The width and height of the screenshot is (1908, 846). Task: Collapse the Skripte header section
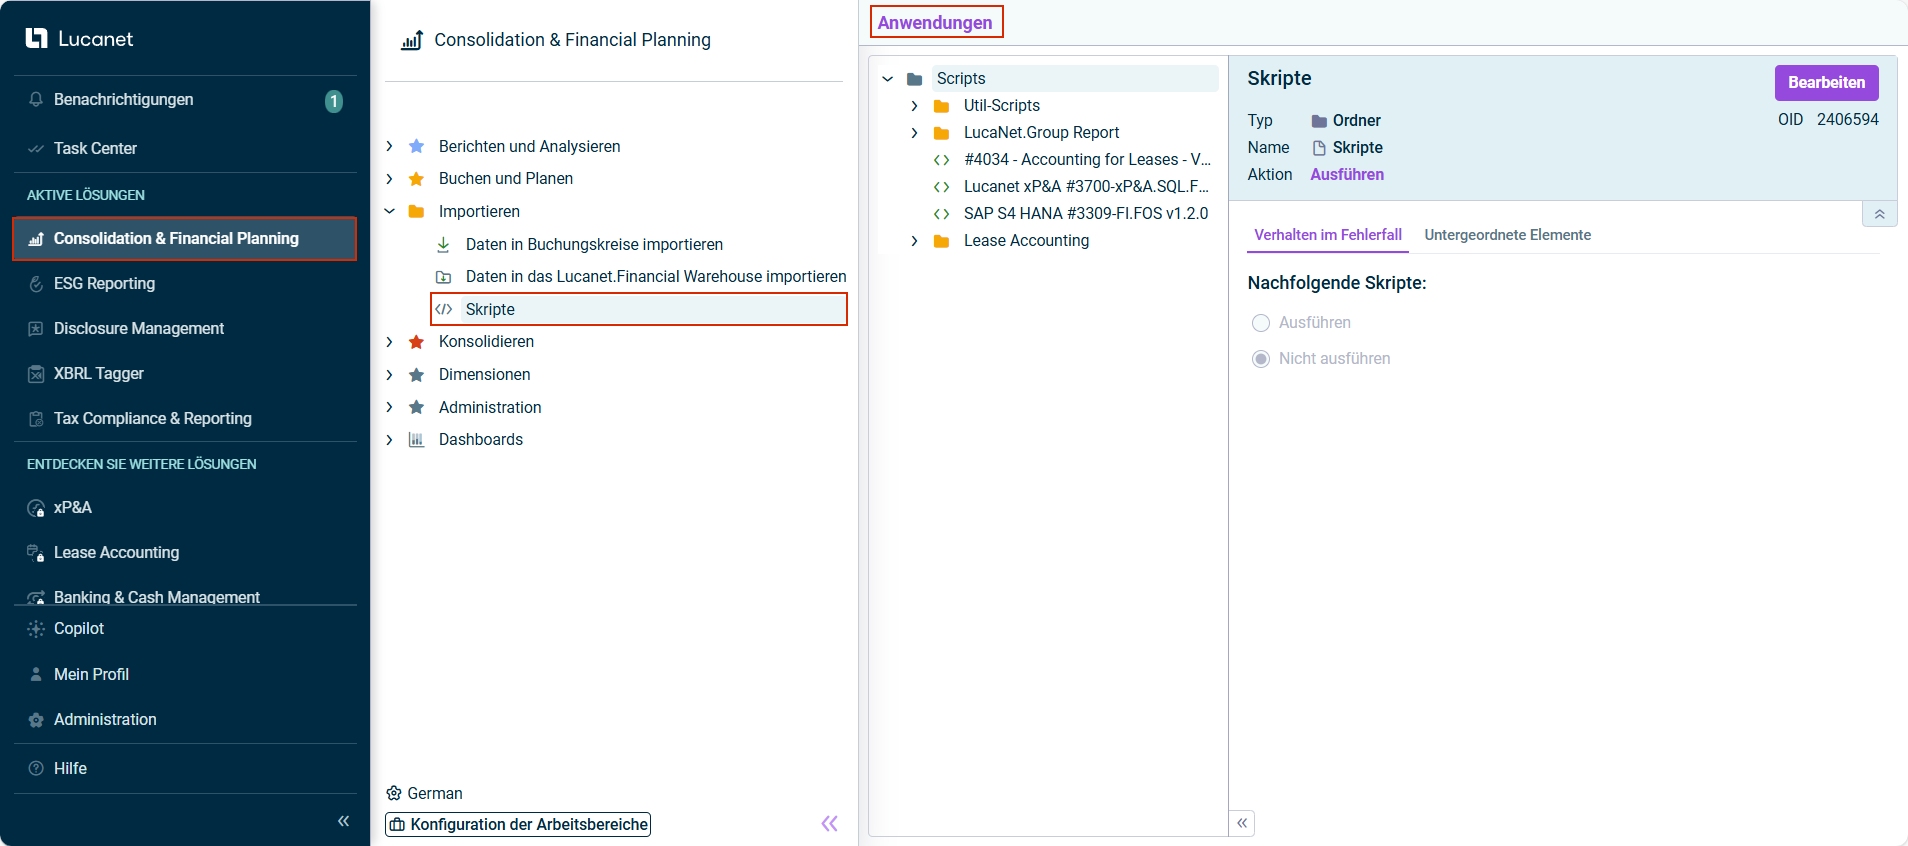(x=1879, y=214)
